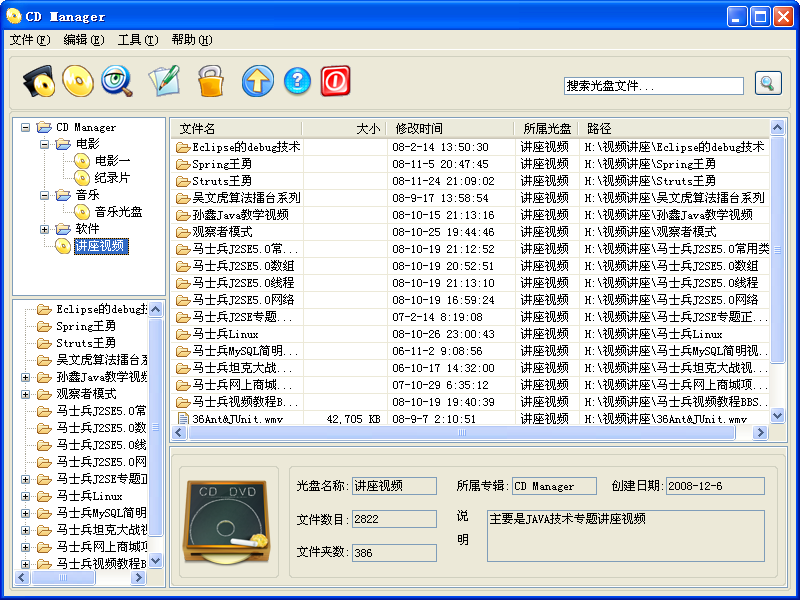
Task: Click the CD Manager root folder icon
Action: (44, 127)
